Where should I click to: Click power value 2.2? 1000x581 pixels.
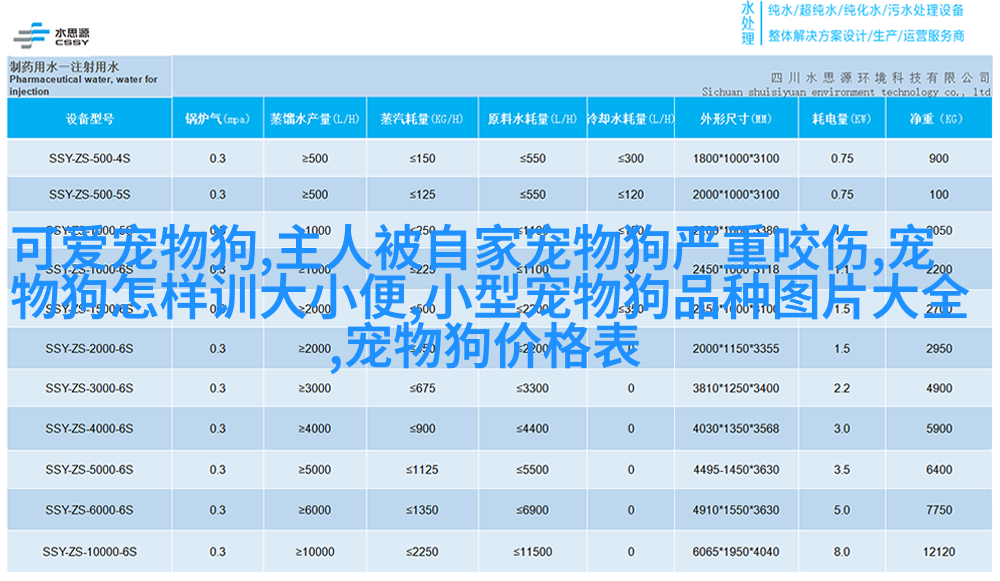pos(842,388)
